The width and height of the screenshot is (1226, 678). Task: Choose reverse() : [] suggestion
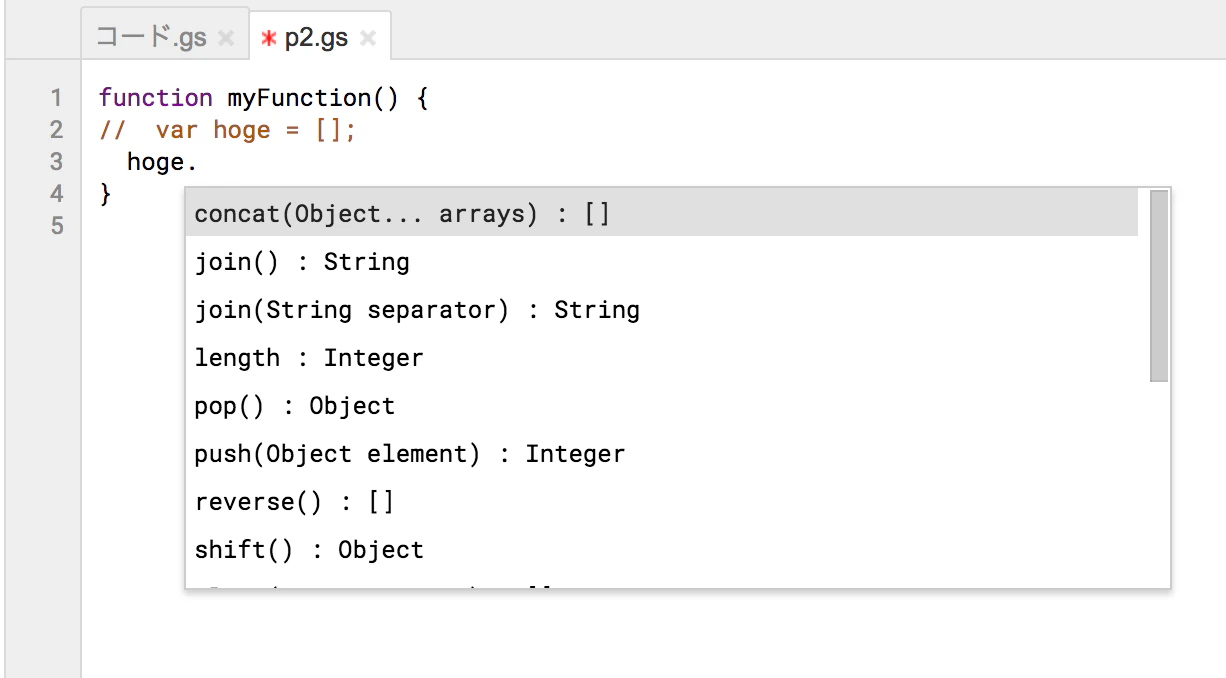coord(662,502)
